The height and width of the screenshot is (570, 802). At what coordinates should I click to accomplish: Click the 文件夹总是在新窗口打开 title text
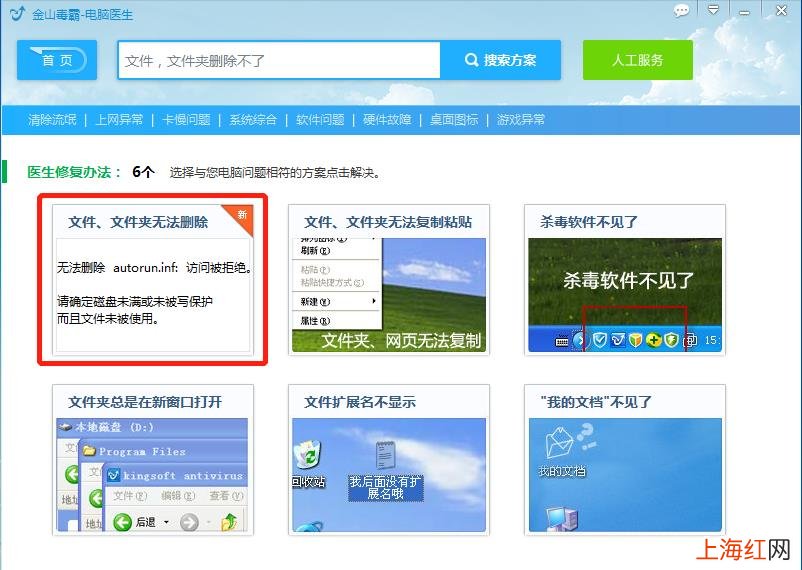pos(145,402)
